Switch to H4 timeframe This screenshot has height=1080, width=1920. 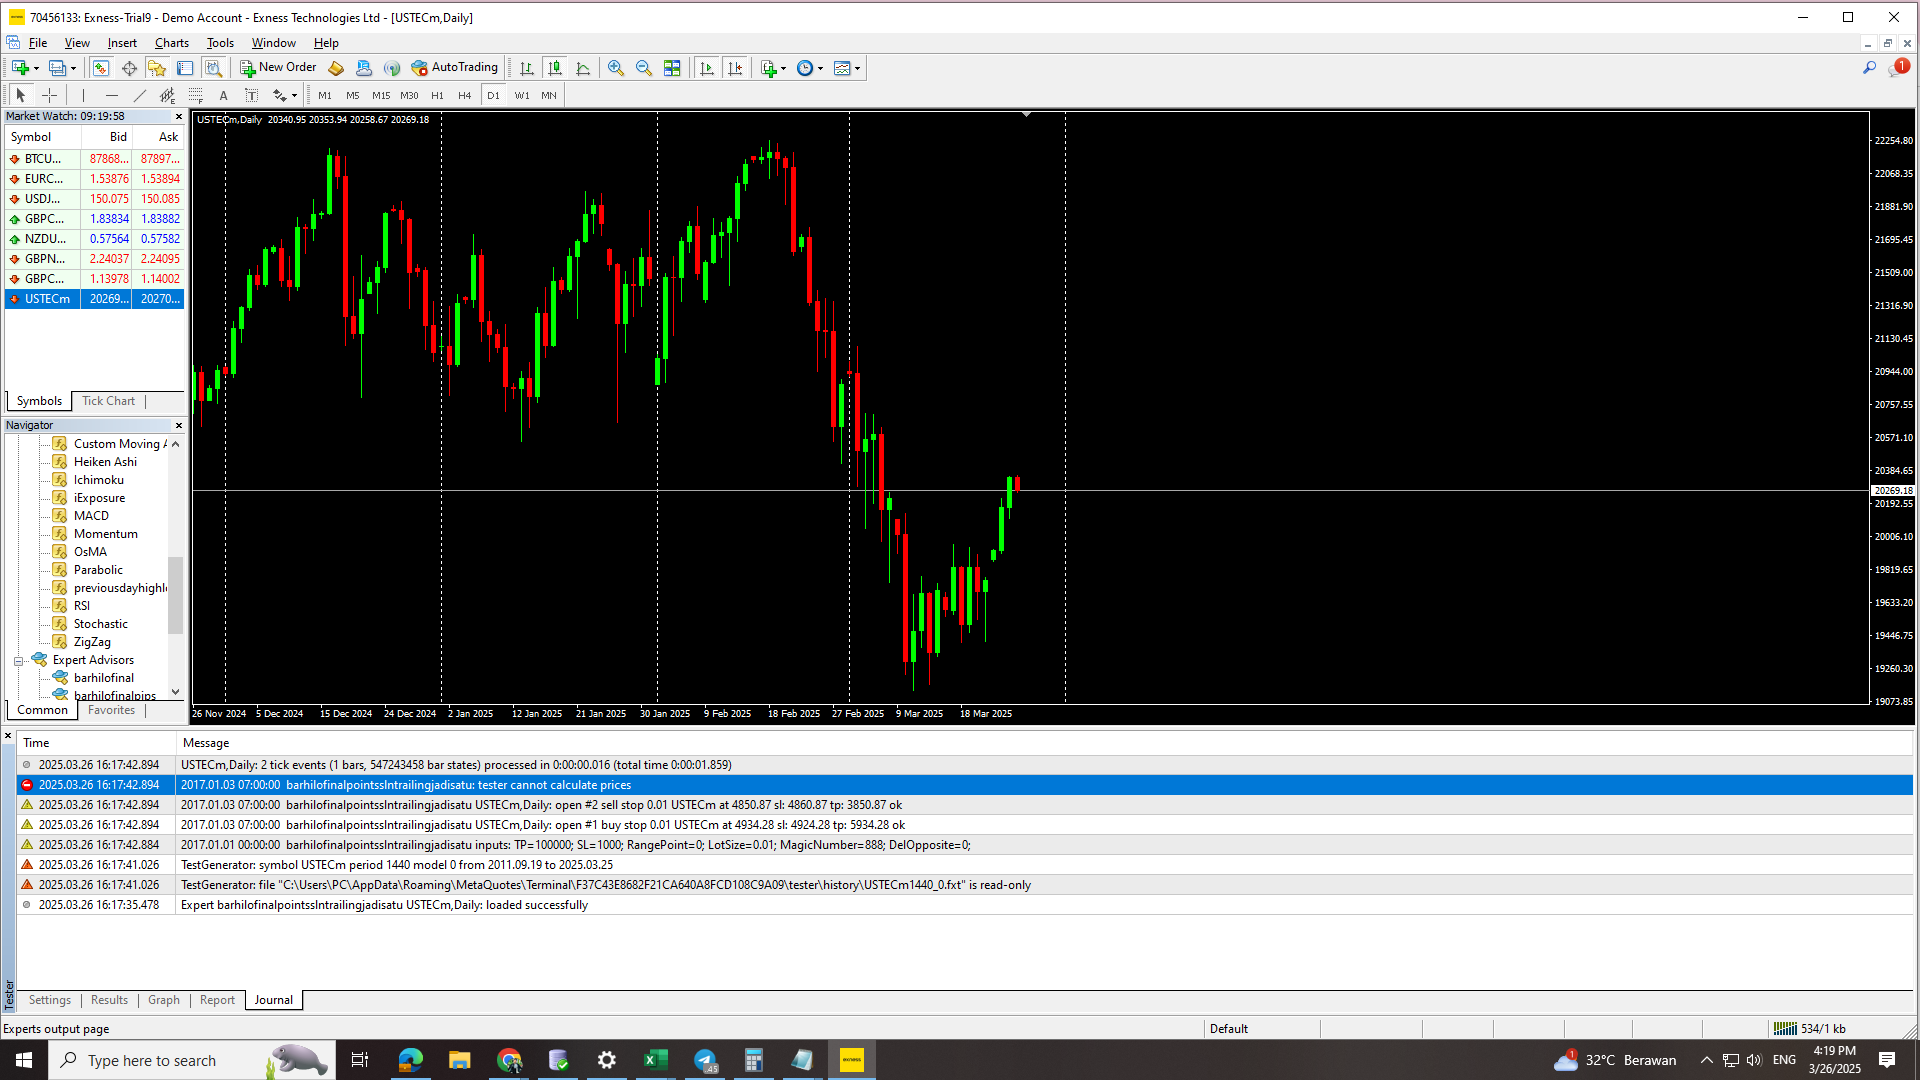pos(464,95)
